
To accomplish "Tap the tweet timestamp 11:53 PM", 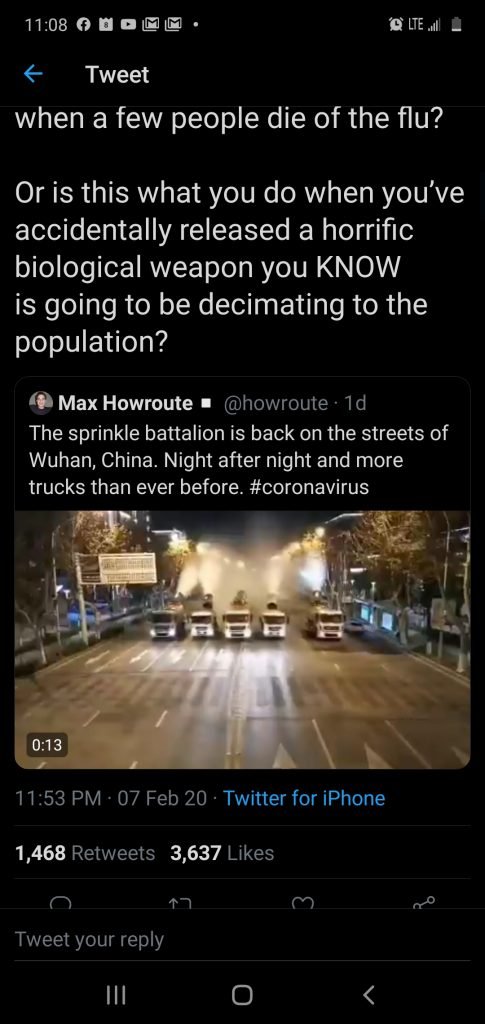I will [x=58, y=798].
